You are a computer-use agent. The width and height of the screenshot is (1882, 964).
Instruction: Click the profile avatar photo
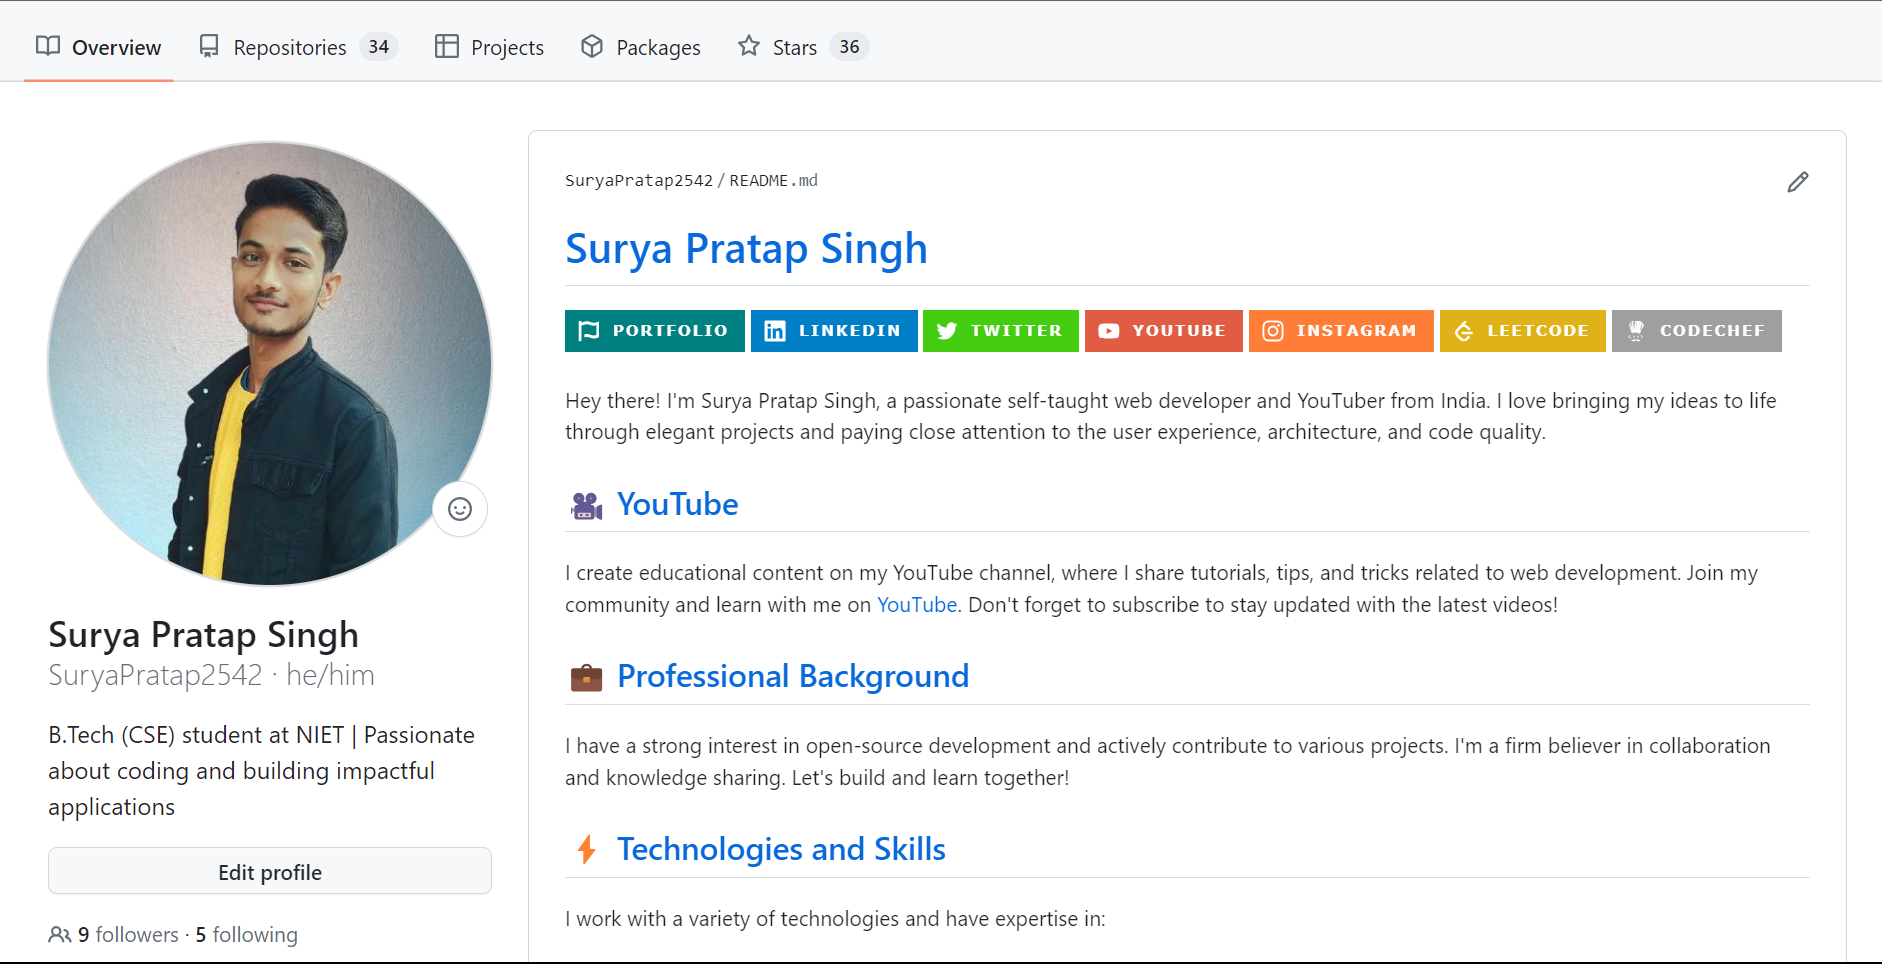click(x=270, y=363)
